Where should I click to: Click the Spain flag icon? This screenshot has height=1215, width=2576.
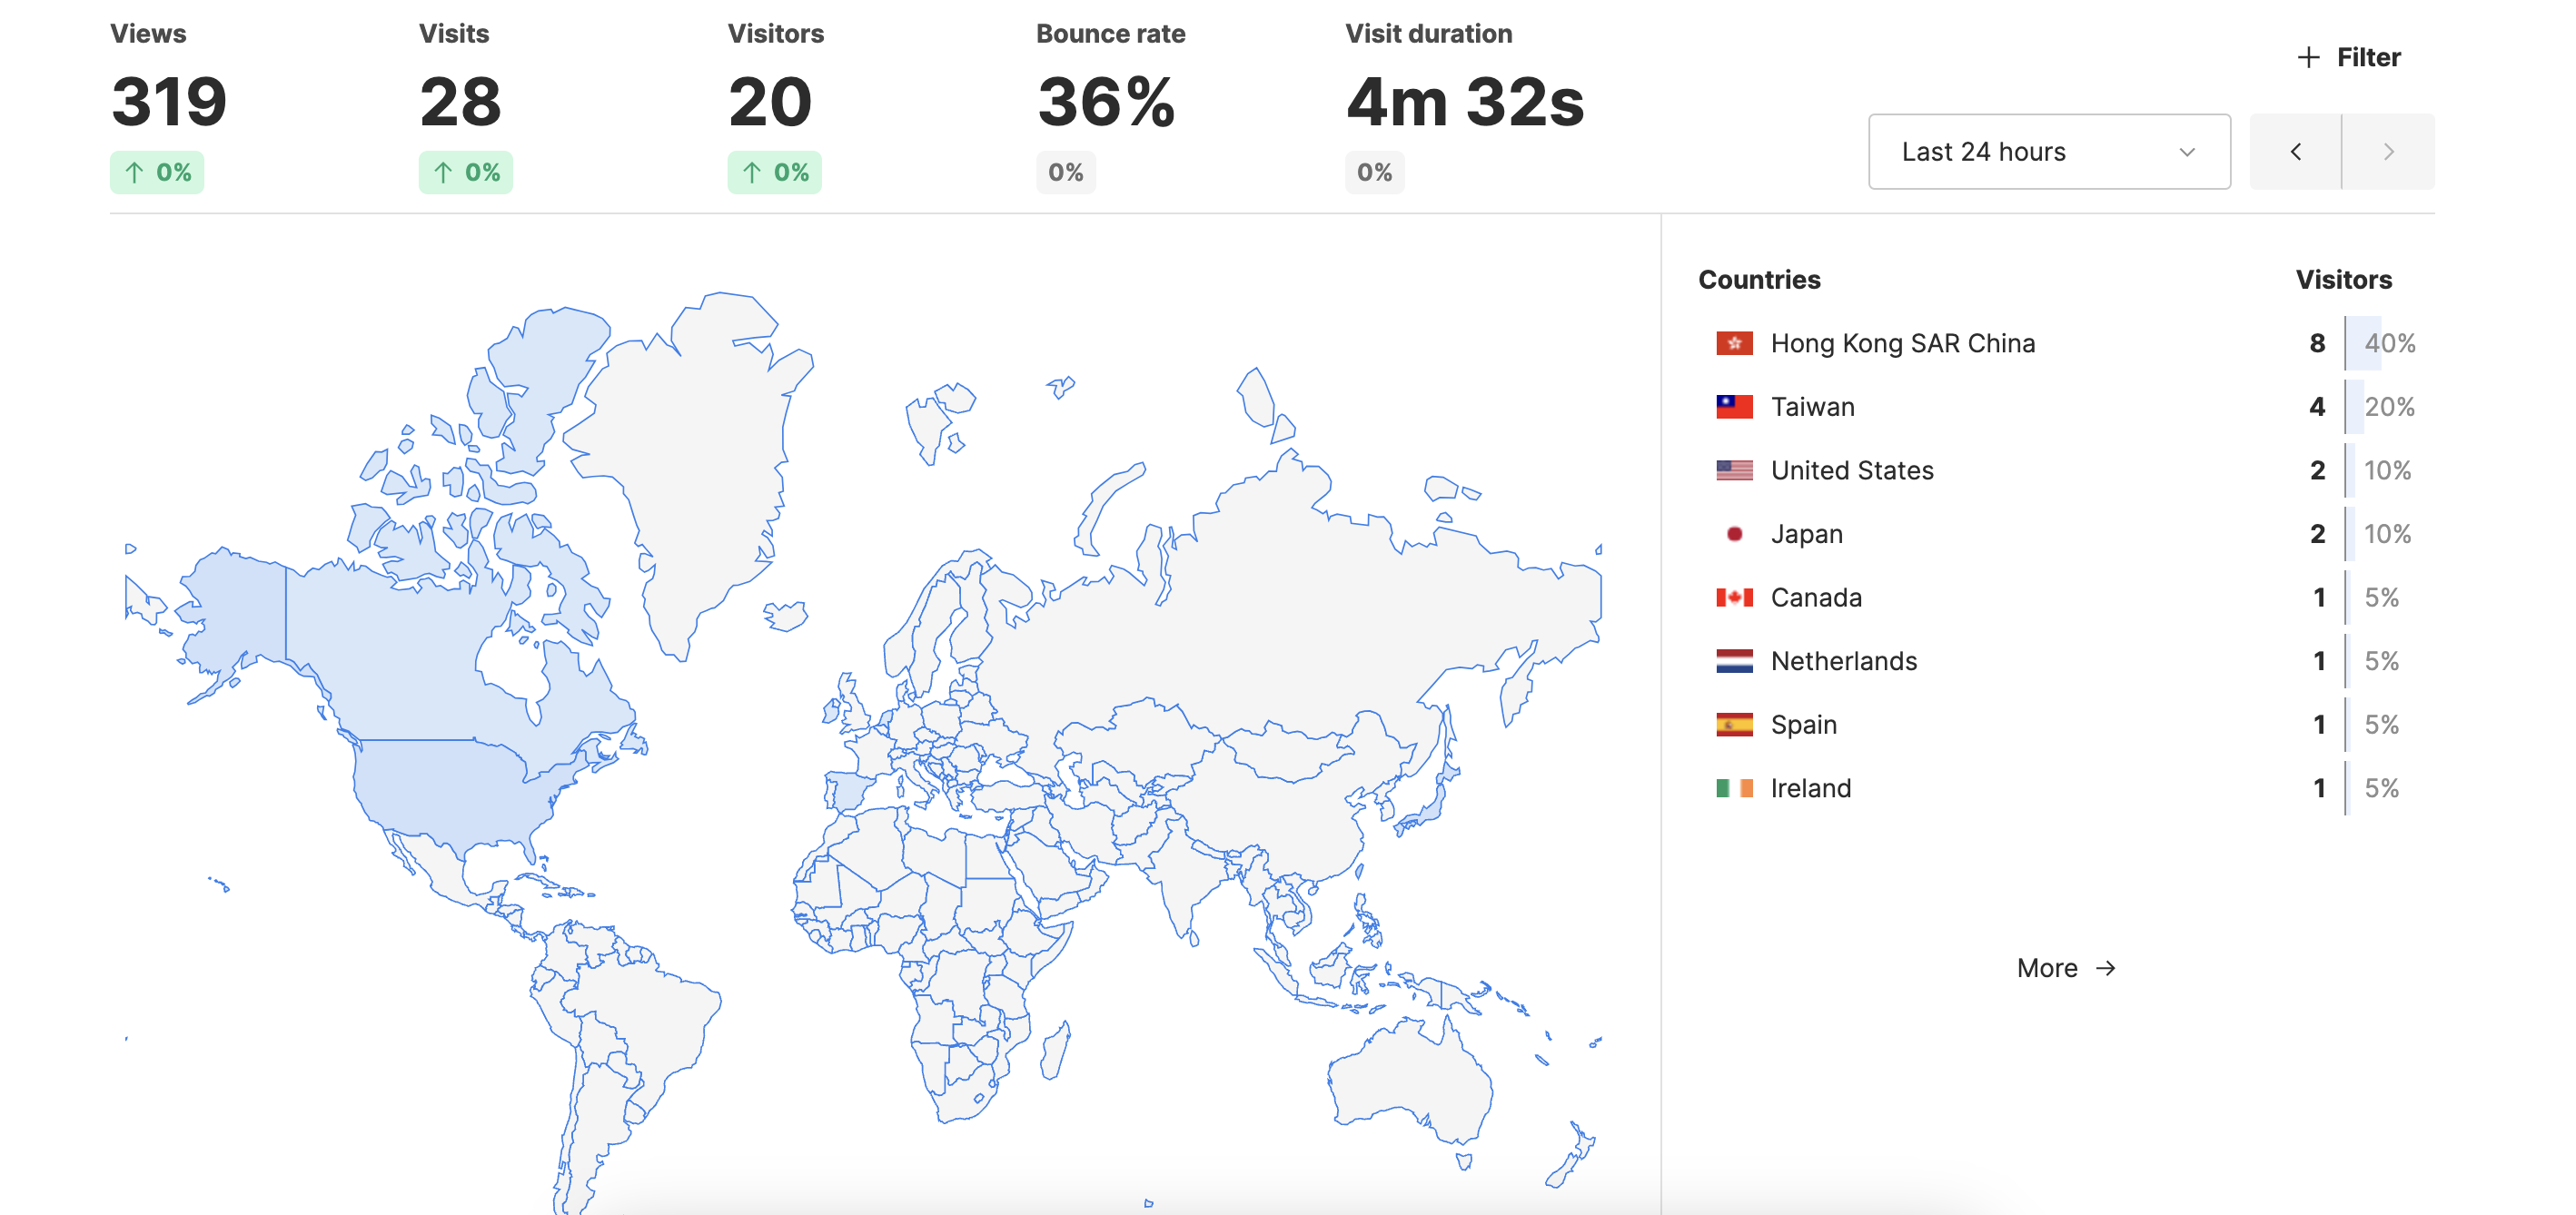(1734, 724)
